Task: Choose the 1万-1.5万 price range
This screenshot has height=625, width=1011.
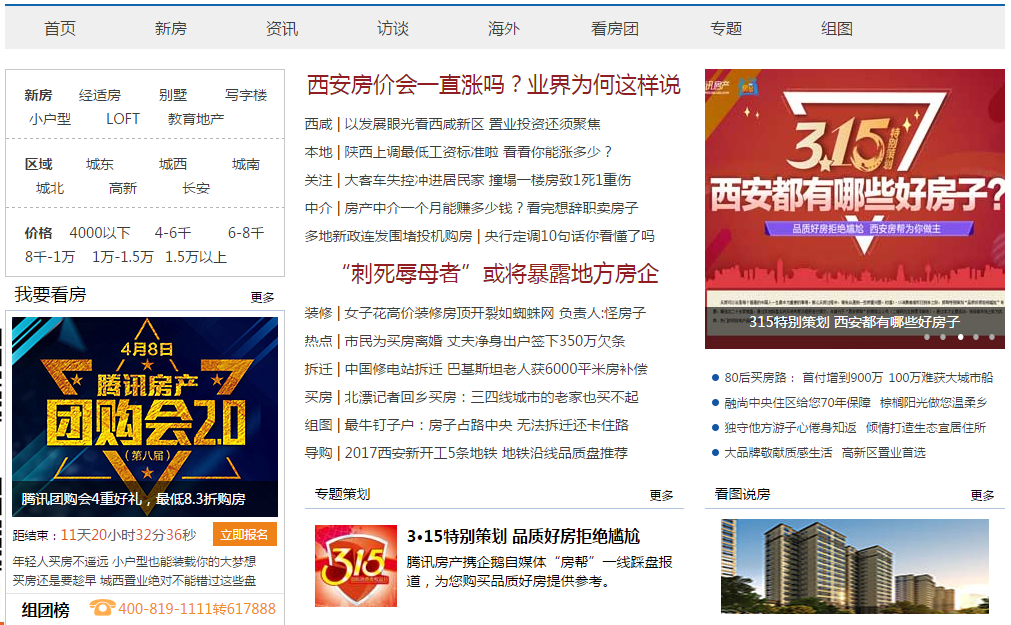Action: pos(123,257)
